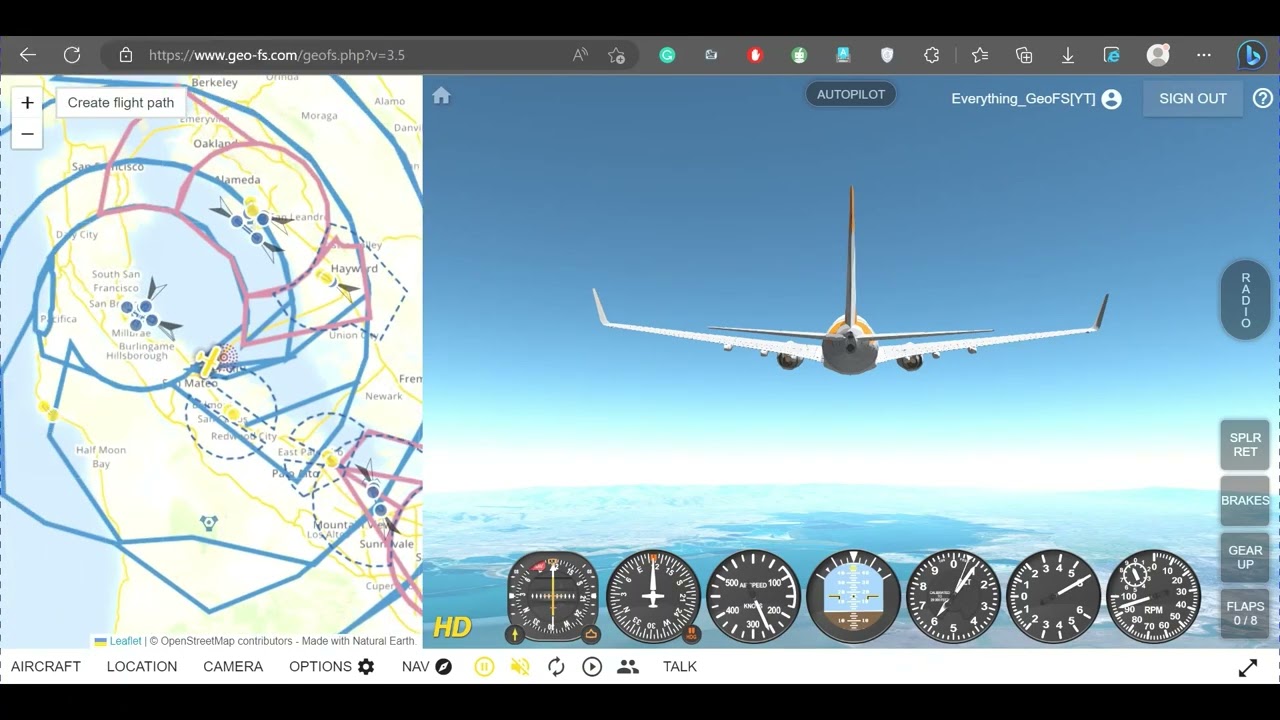Zoom in on the map
This screenshot has width=1280, height=720.
27,102
